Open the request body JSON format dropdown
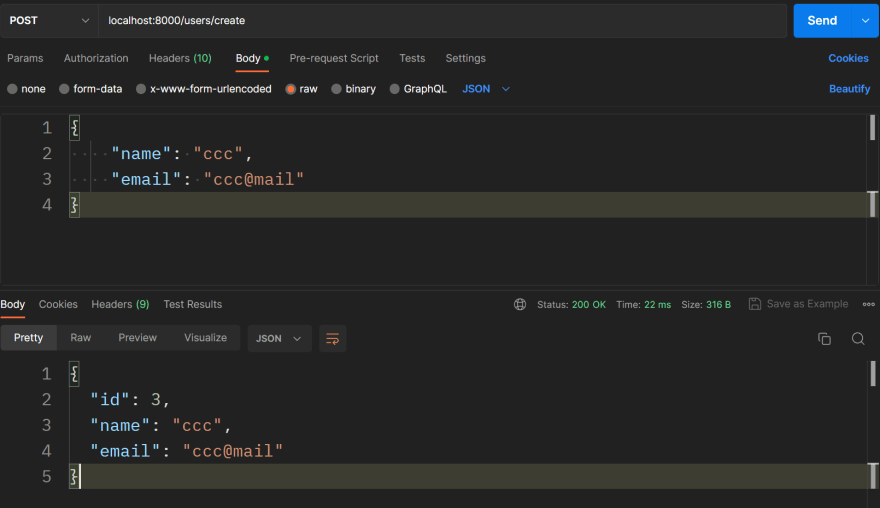The width and height of the screenshot is (880, 508). pos(485,89)
